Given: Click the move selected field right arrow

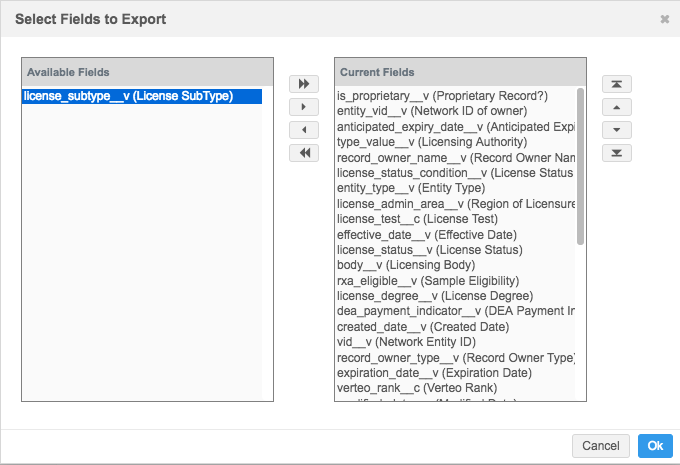Looking at the screenshot, I should (x=303, y=106).
